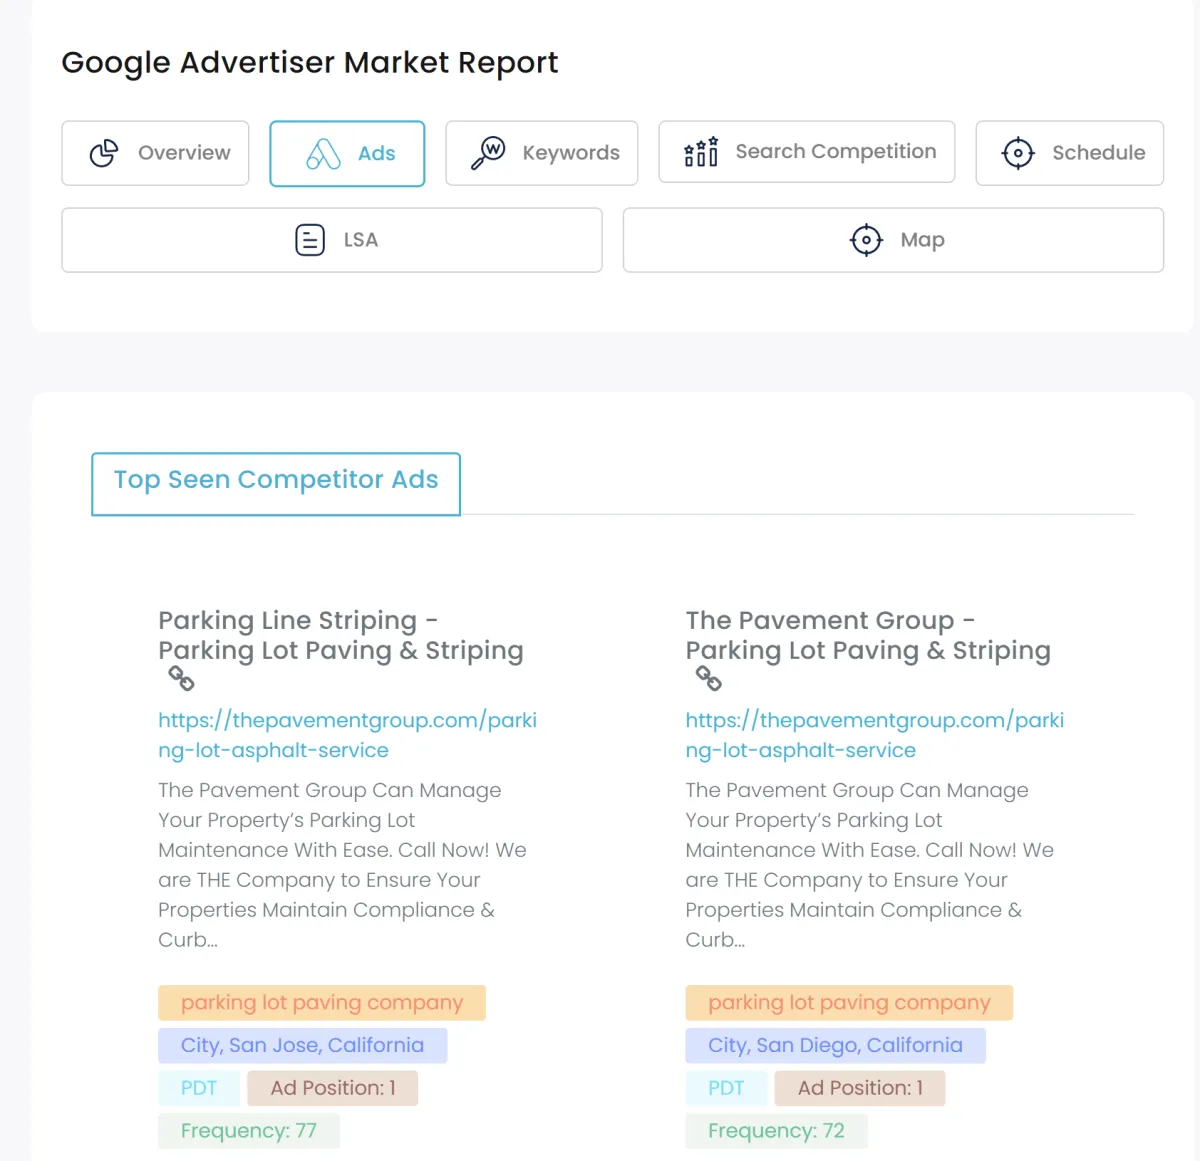1200x1161 pixels.
Task: Click chain link icon under The Pavement Group ad
Action: [x=709, y=679]
